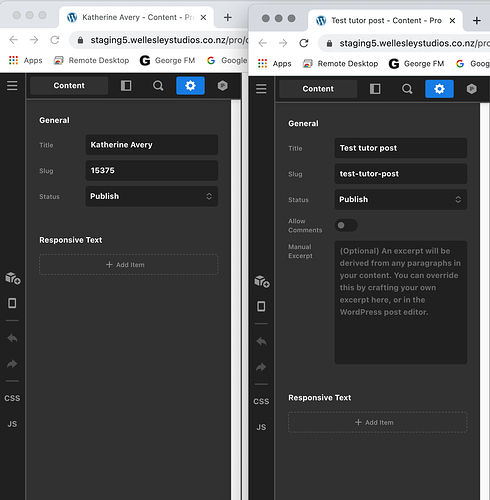This screenshot has height=500, width=490.
Task: Open templates icon in right window sidebar
Action: coord(262,281)
